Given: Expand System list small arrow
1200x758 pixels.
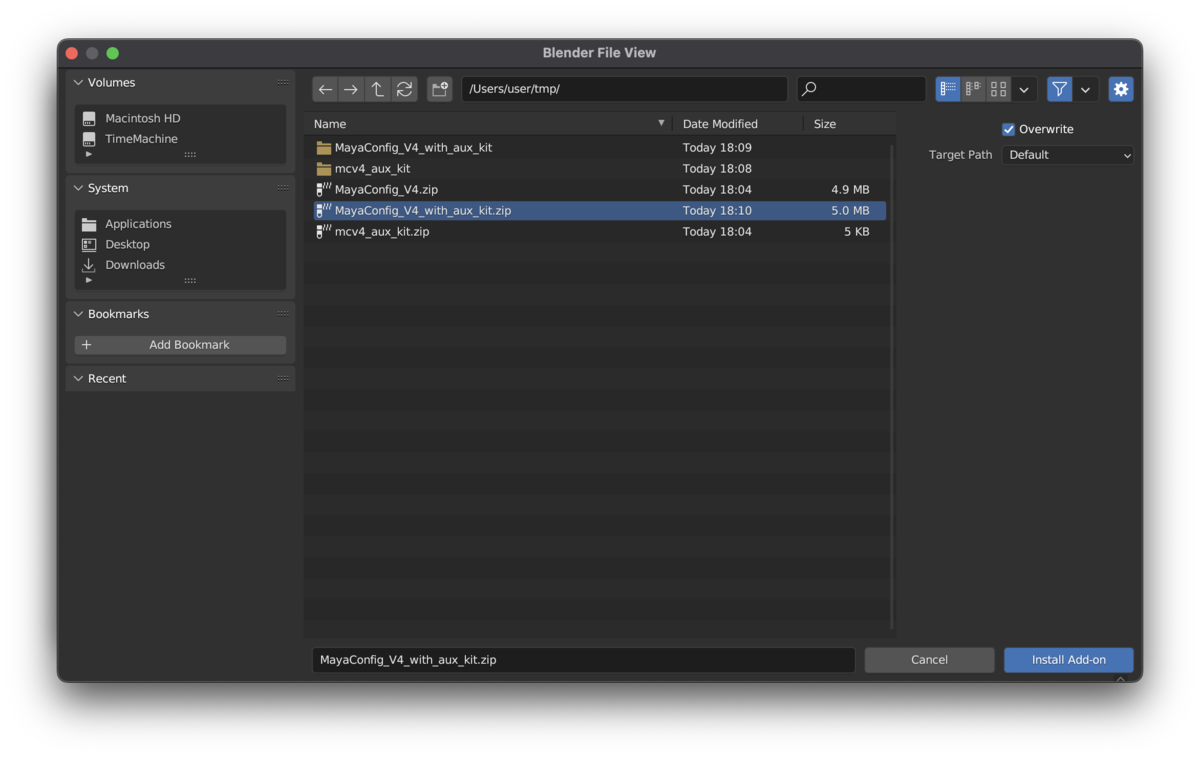Looking at the screenshot, I should (89, 280).
